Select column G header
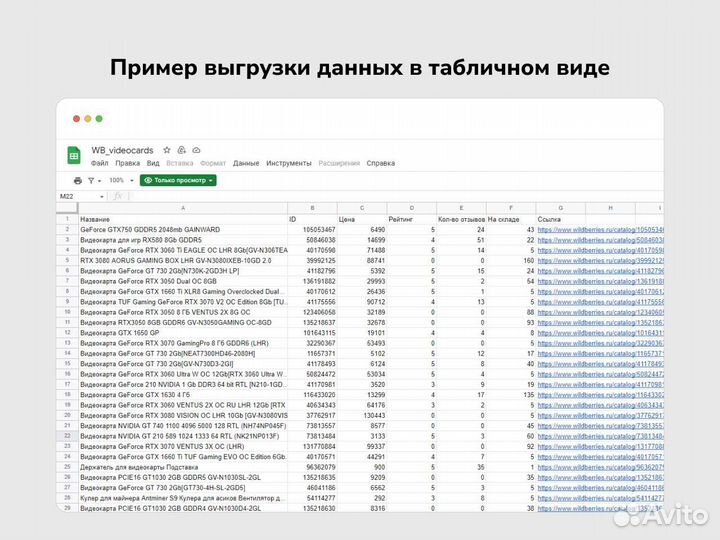The height and width of the screenshot is (540, 720). coord(561,208)
